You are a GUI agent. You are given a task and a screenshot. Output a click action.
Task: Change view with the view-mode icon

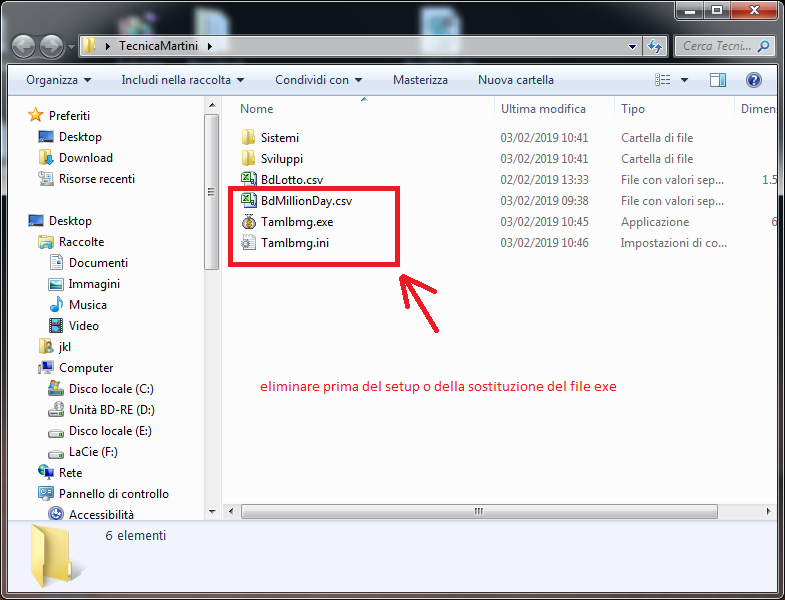pyautogui.click(x=662, y=80)
